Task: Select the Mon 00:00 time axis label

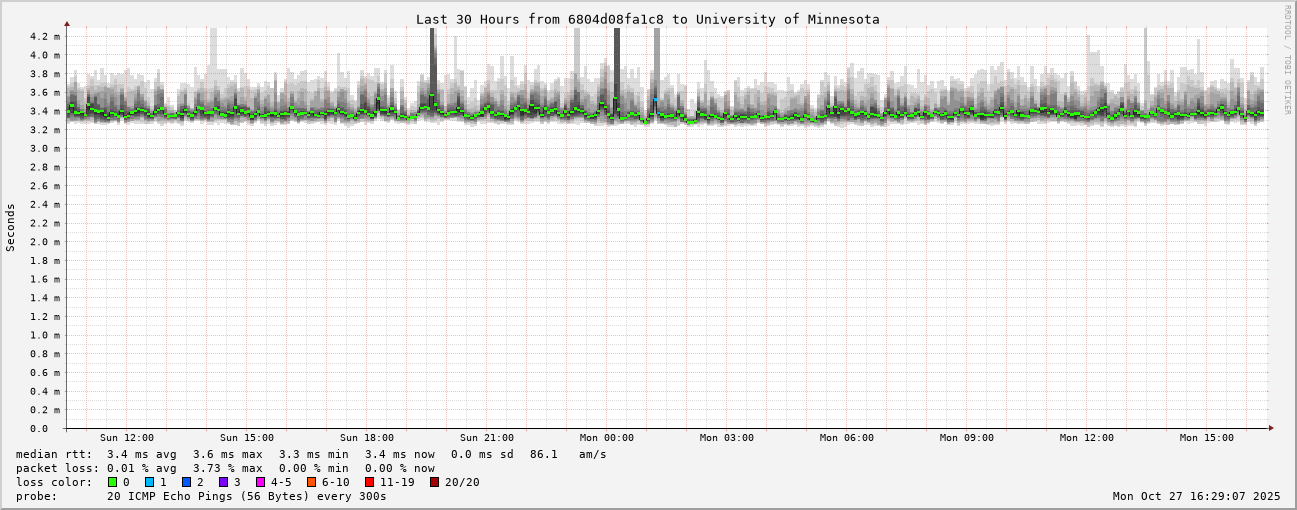Action: coord(607,438)
